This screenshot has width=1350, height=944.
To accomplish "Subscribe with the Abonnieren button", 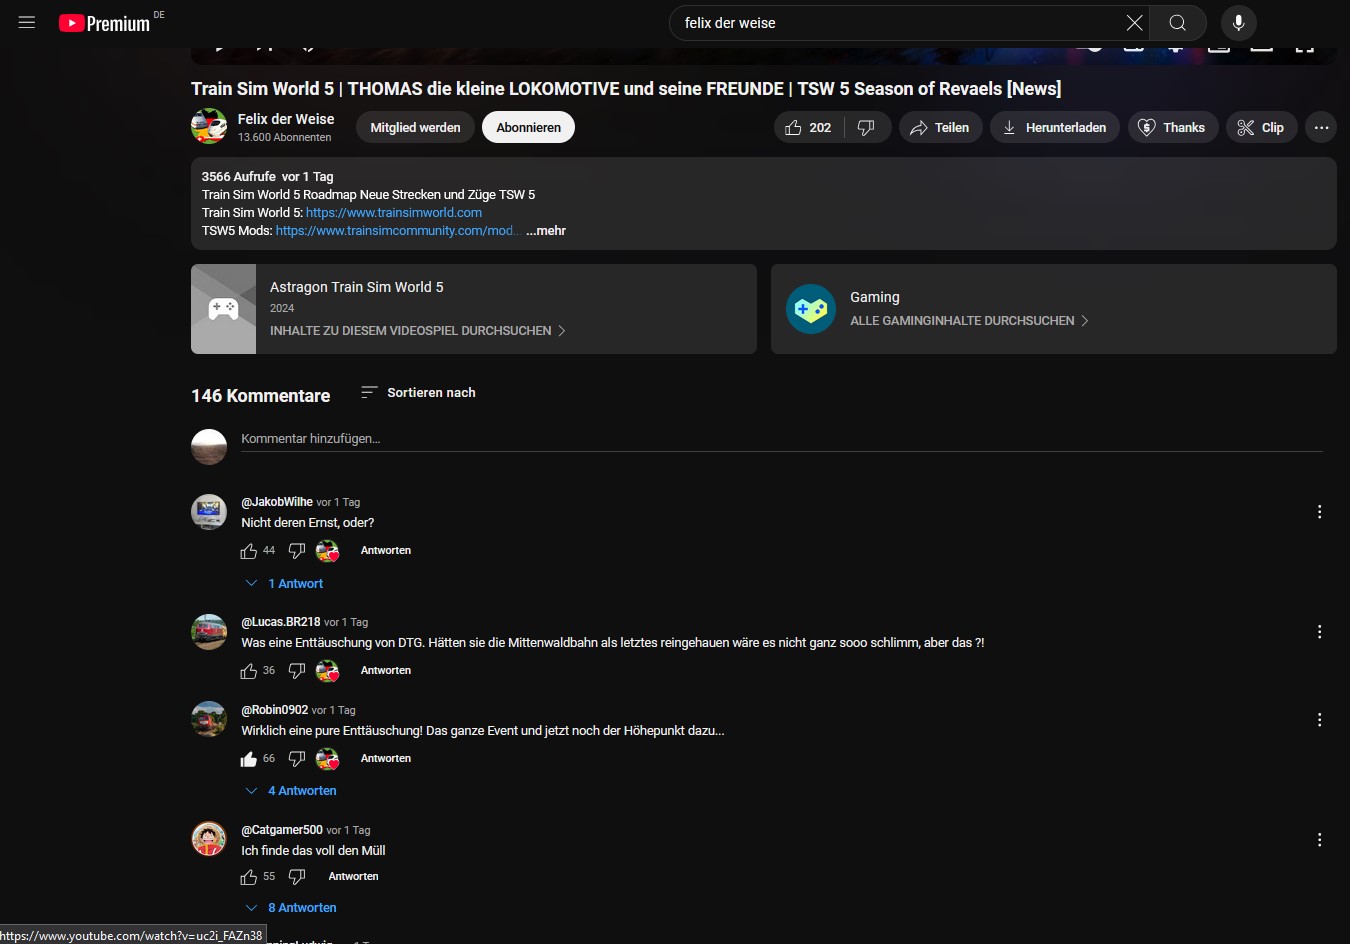I will point(528,127).
